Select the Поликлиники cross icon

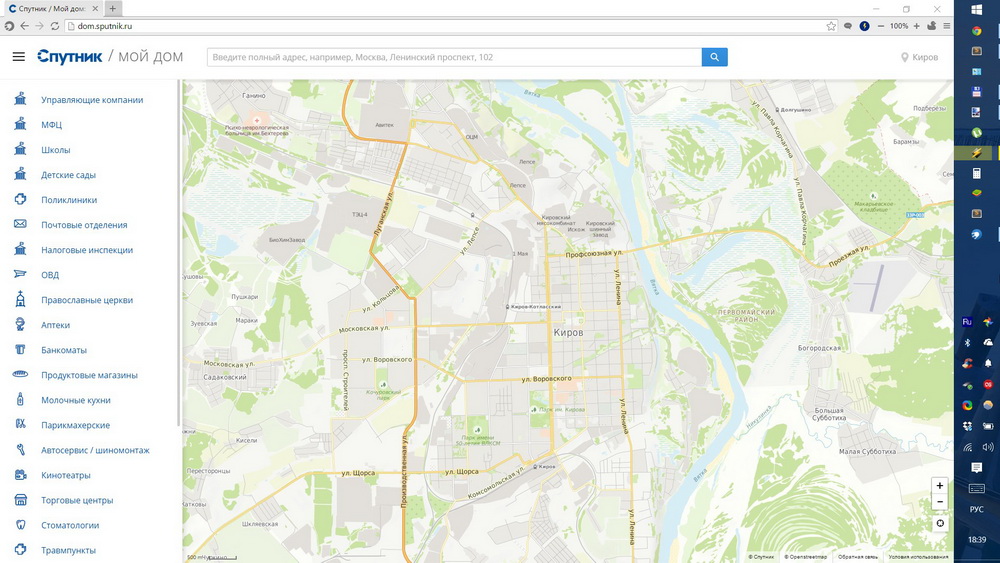click(x=20, y=199)
